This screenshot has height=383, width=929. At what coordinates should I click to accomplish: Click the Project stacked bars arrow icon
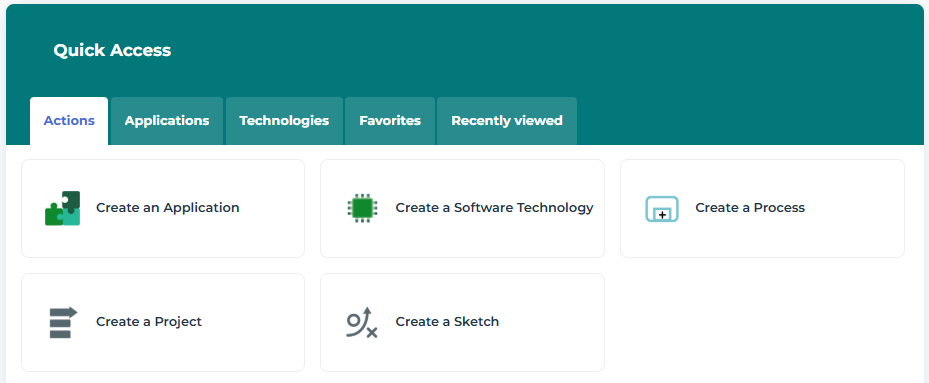[x=63, y=323]
